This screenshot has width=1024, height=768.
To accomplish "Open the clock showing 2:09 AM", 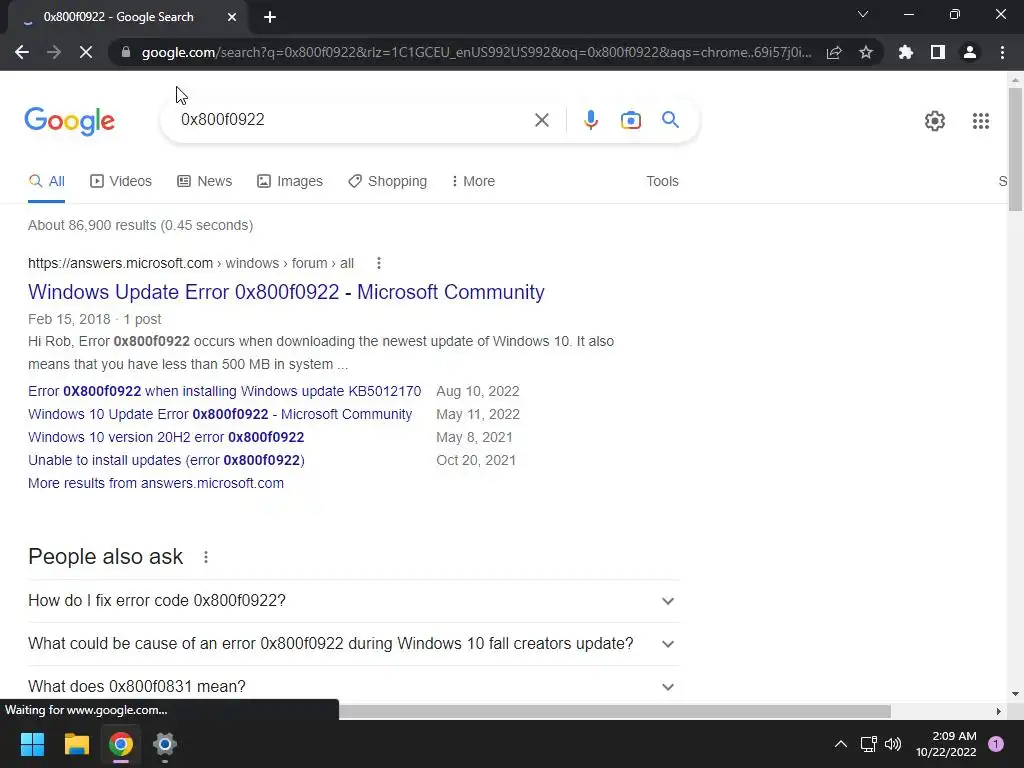I will coord(946,744).
